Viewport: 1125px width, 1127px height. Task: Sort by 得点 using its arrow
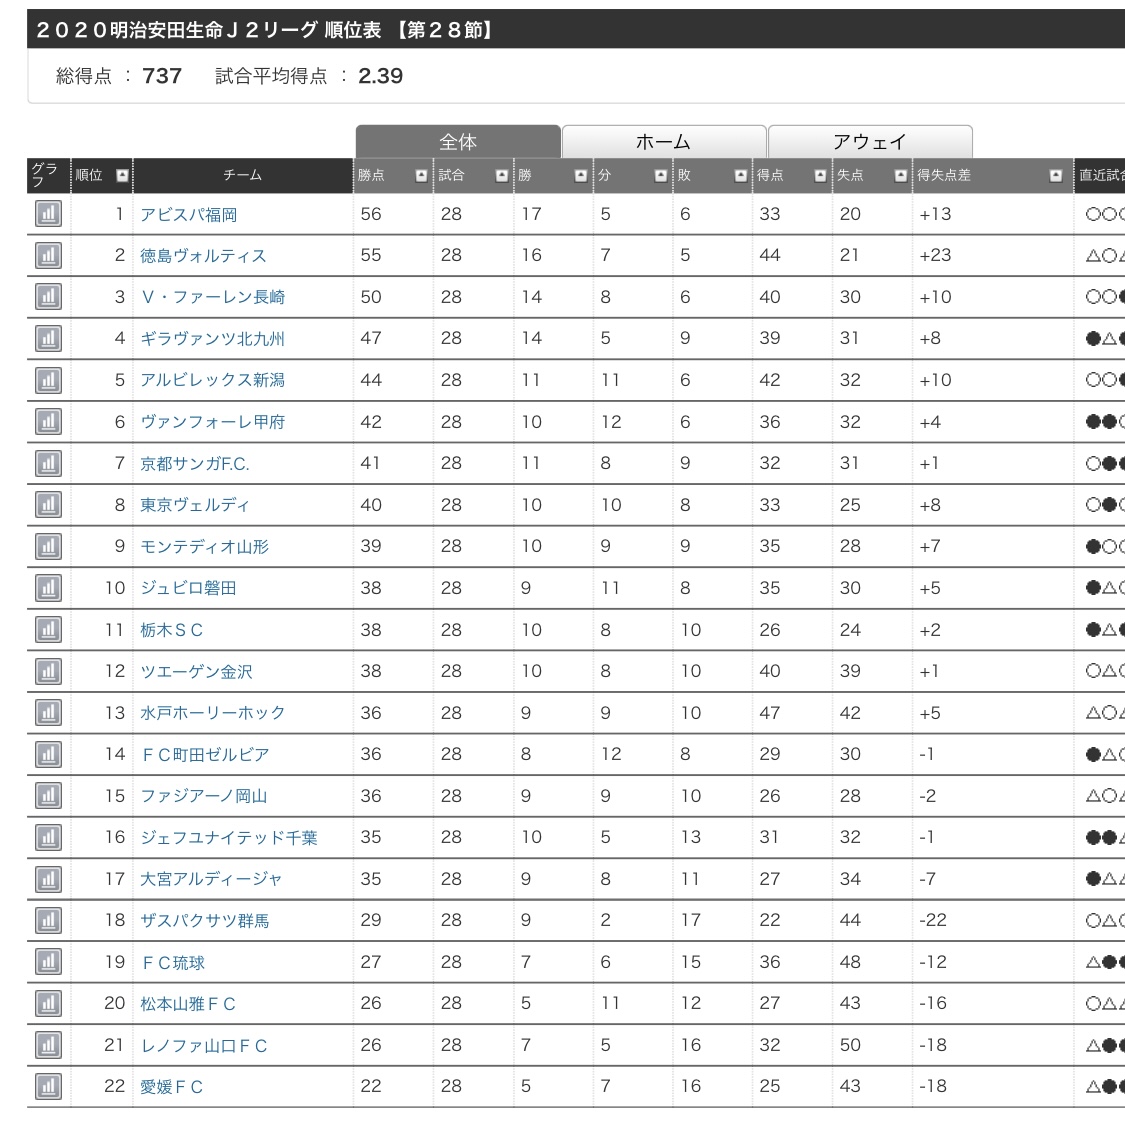[820, 176]
